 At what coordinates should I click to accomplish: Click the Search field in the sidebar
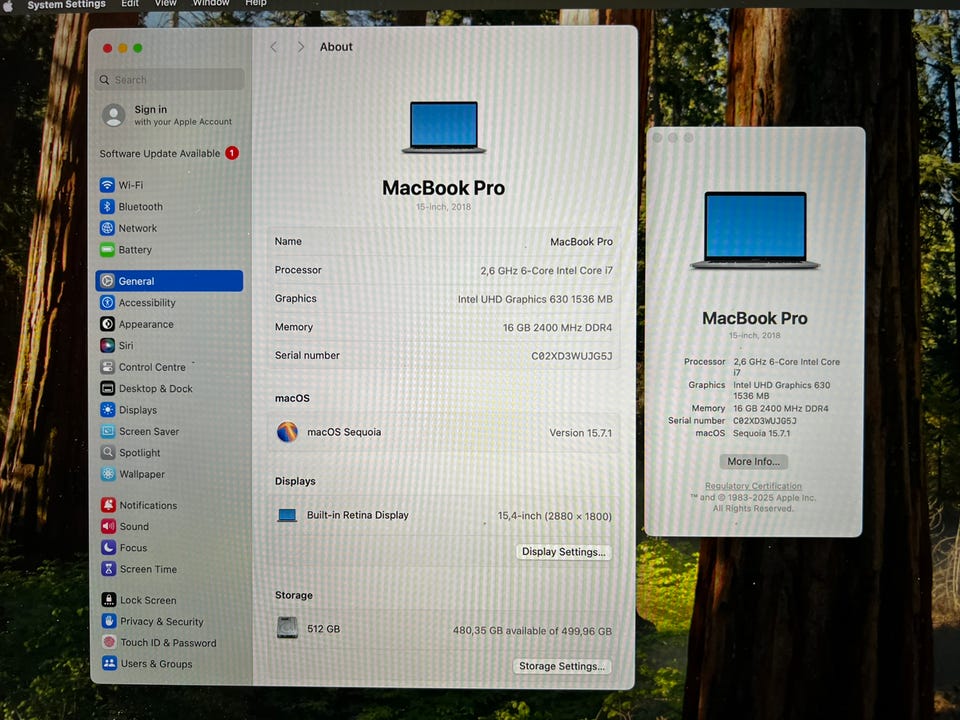170,80
